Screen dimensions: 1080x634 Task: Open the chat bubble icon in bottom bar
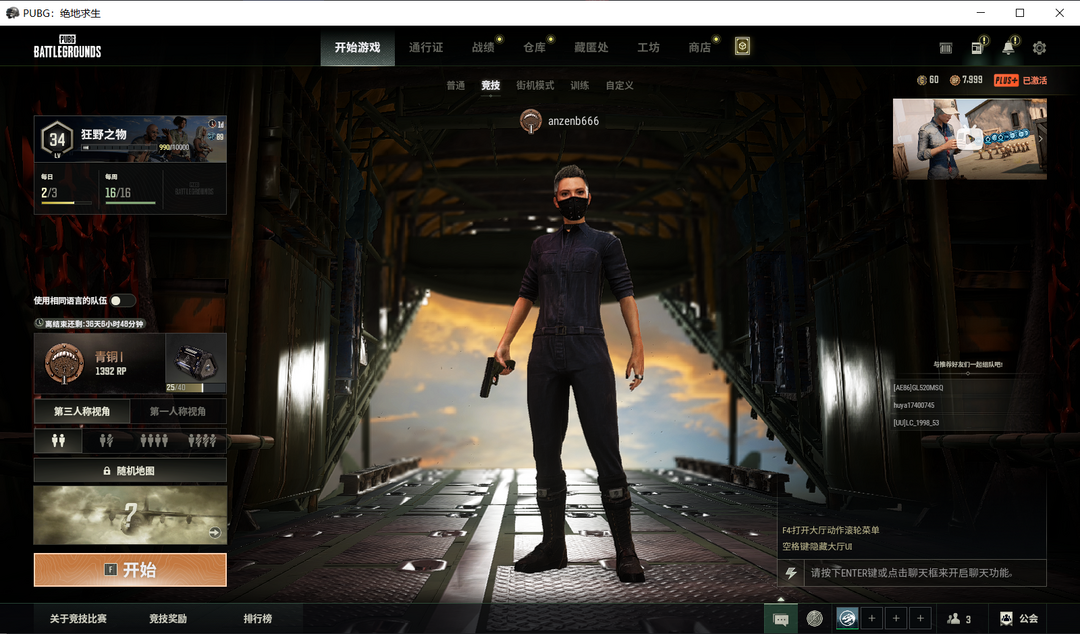coord(781,619)
